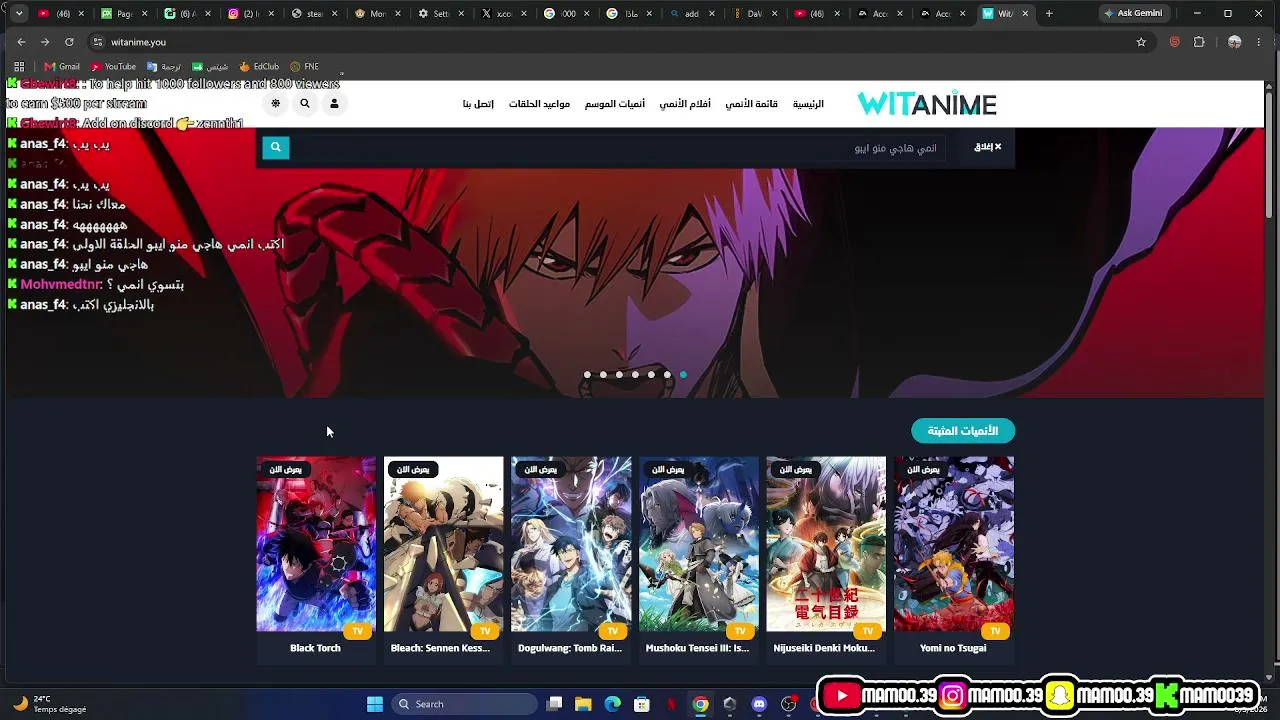Viewport: 1280px width, 720px height.
Task: Reload the page with the refresh icon
Action: click(x=69, y=42)
